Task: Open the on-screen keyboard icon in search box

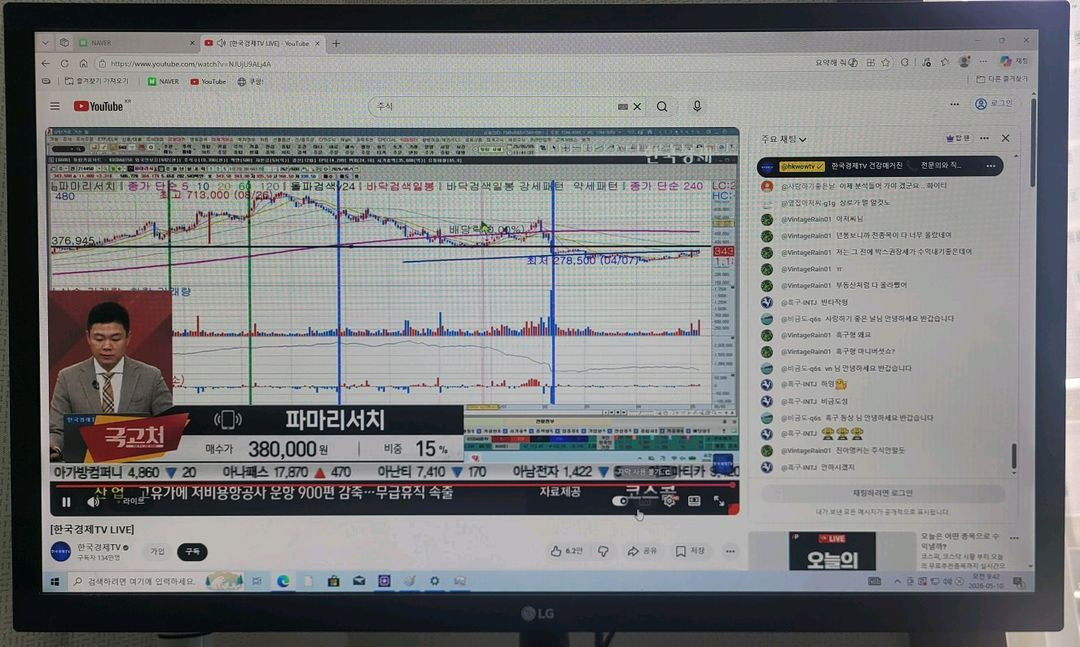Action: (x=623, y=107)
